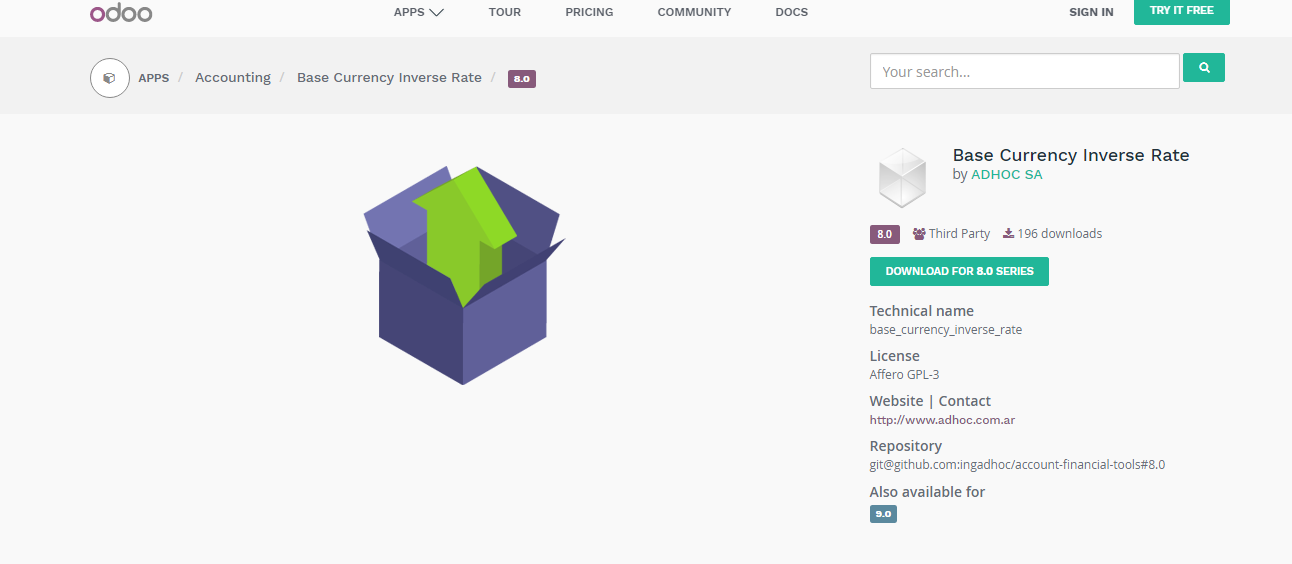
Task: Click the Third Party people icon
Action: point(919,234)
